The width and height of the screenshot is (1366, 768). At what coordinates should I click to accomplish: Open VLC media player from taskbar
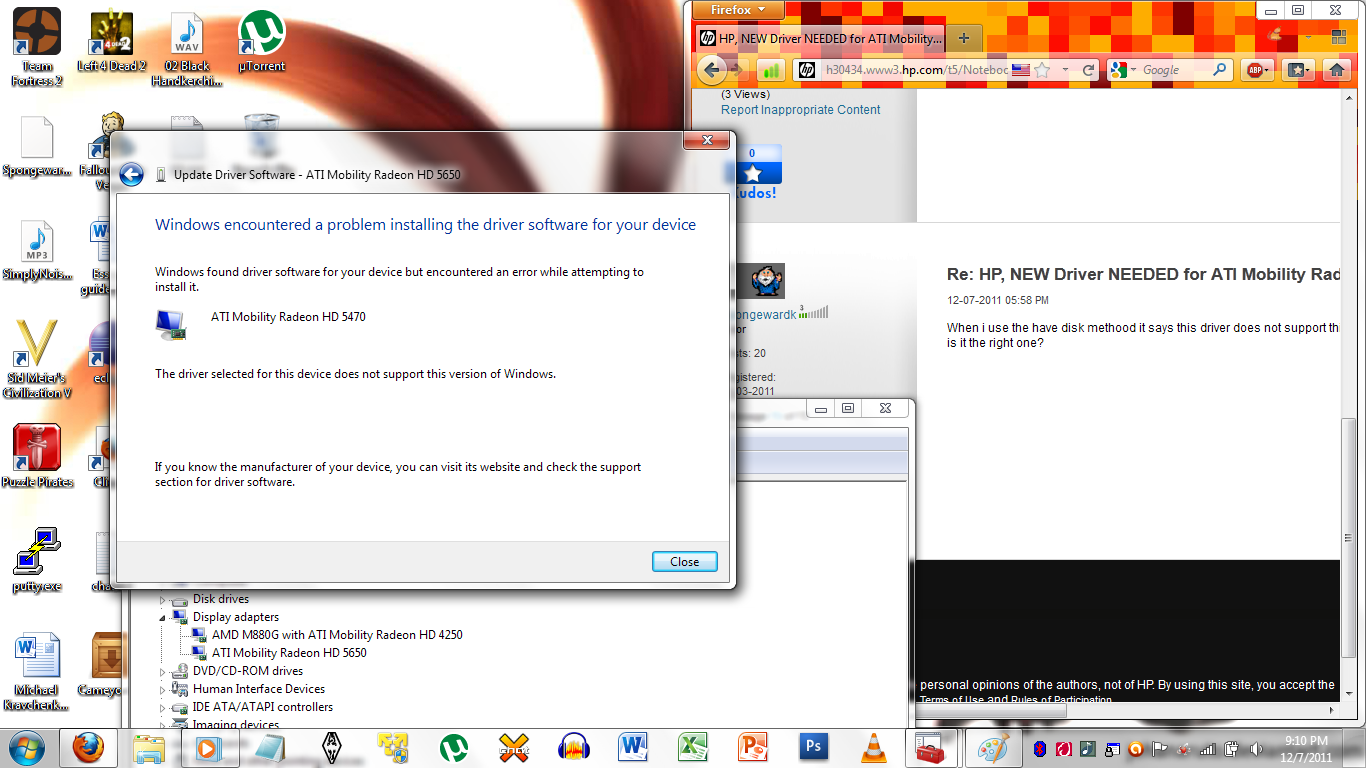(x=874, y=748)
